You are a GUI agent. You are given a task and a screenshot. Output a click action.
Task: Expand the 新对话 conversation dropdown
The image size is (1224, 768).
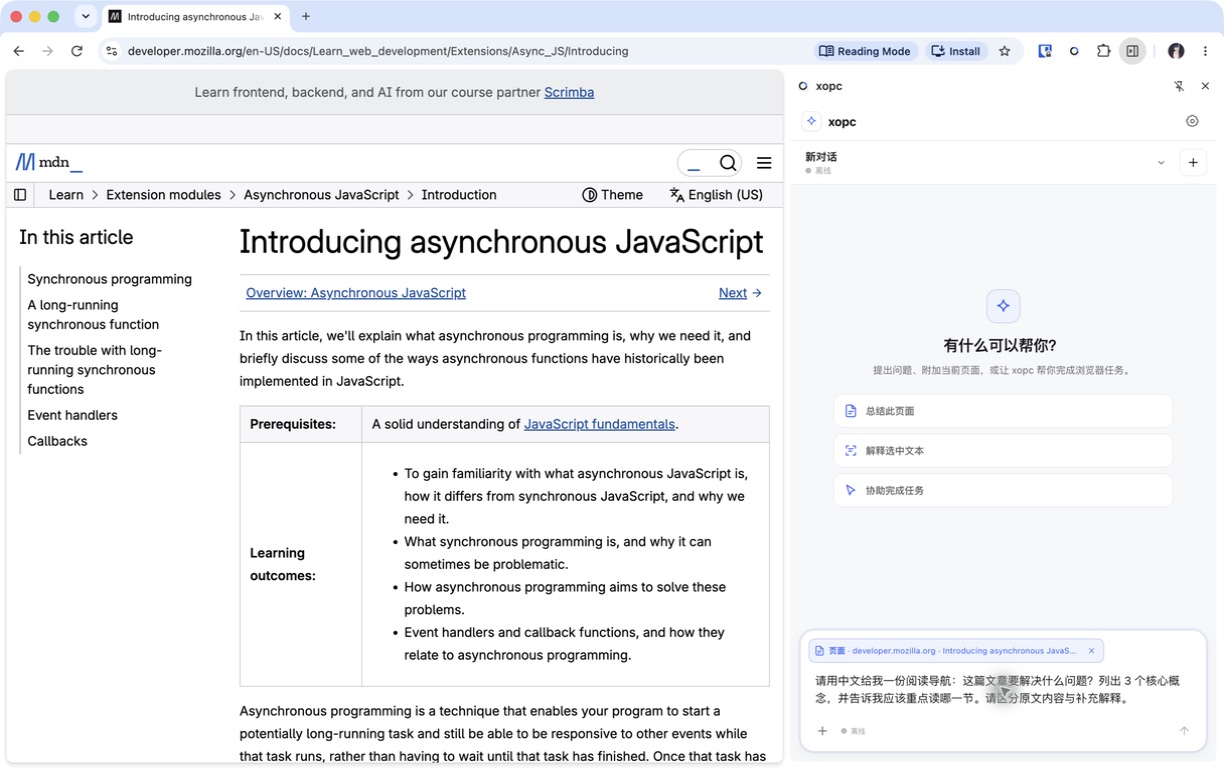tap(1161, 162)
